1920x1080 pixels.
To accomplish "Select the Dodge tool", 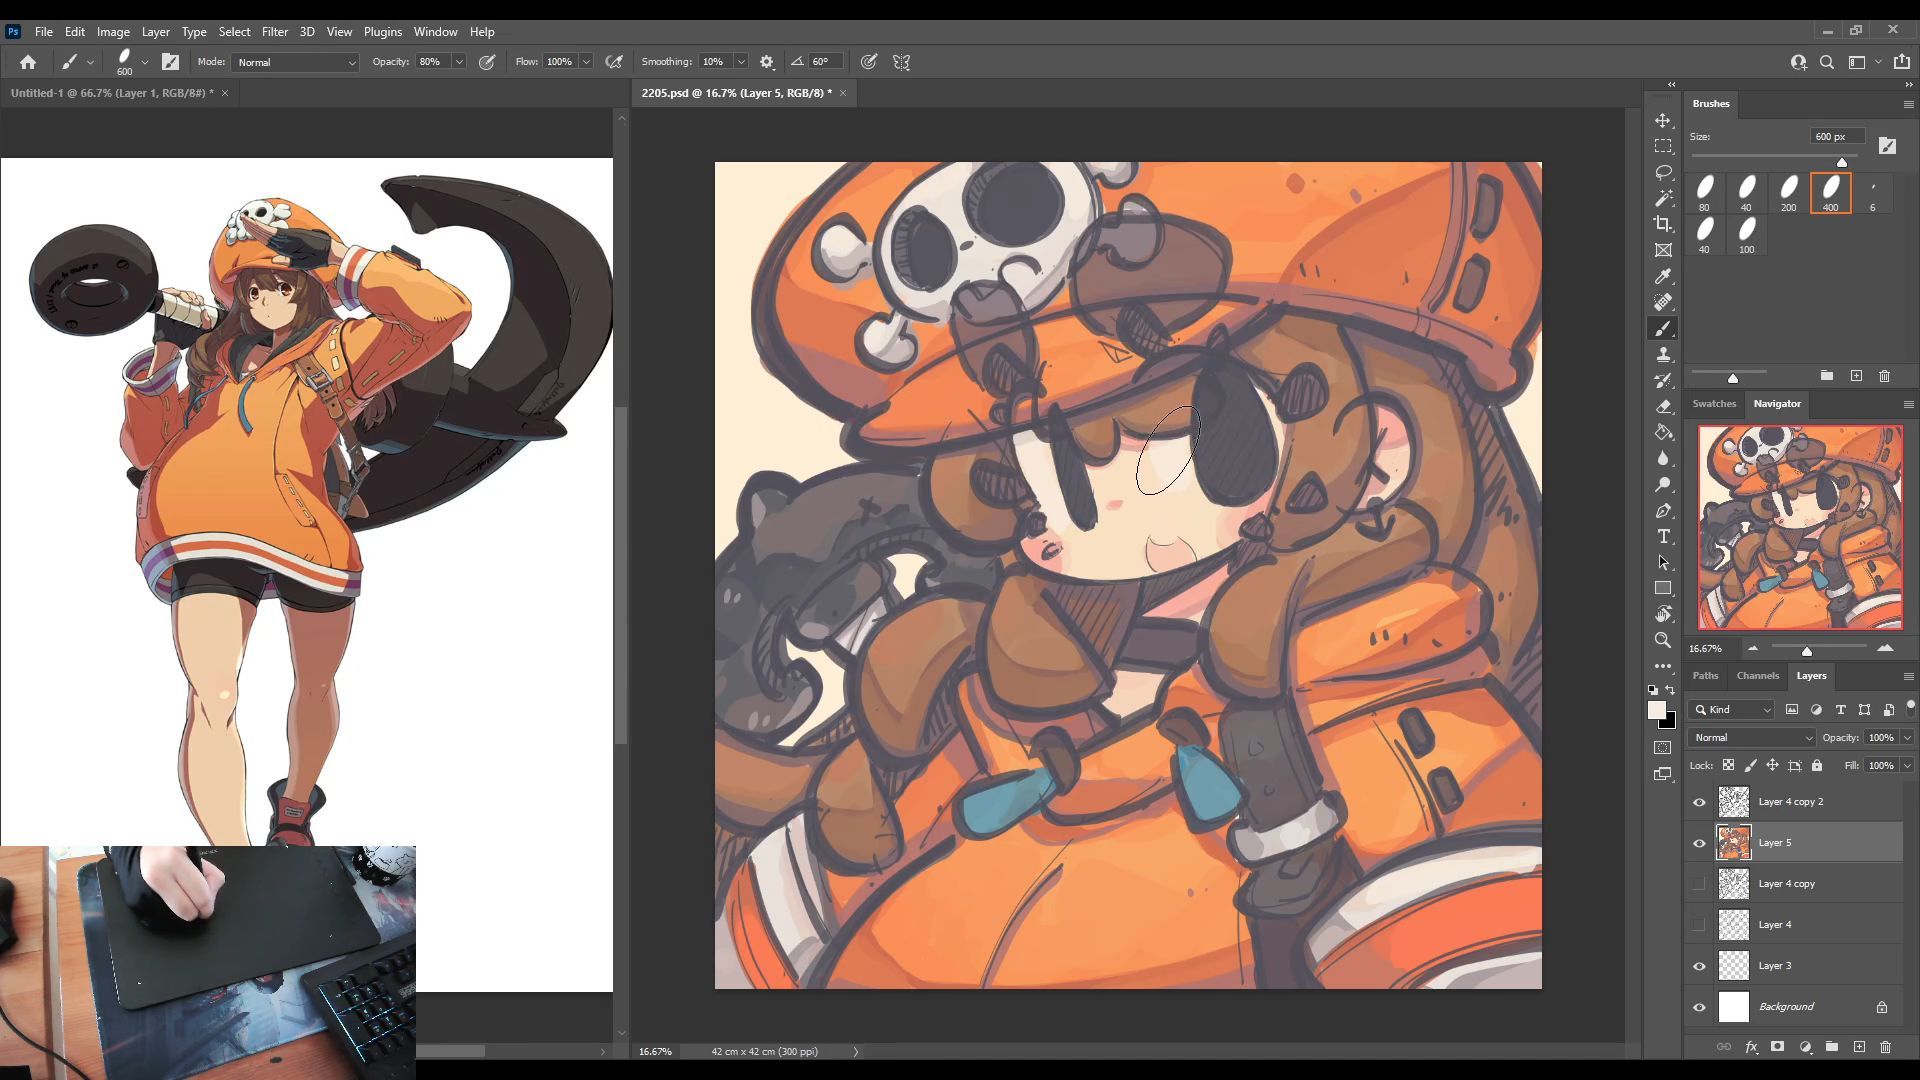I will 1663,485.
